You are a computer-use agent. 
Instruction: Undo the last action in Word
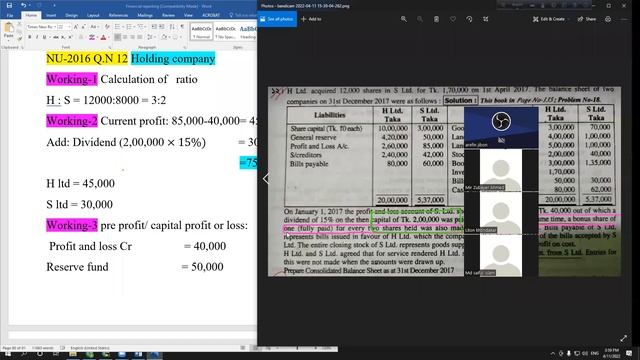pos(24,6)
